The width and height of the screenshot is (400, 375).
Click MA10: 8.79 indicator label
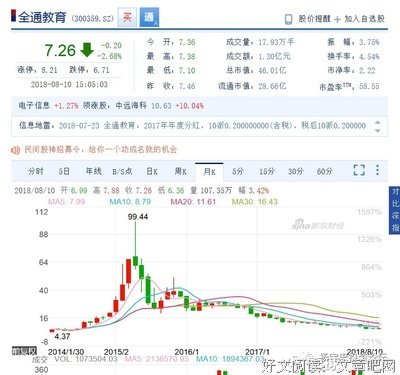pos(130,202)
